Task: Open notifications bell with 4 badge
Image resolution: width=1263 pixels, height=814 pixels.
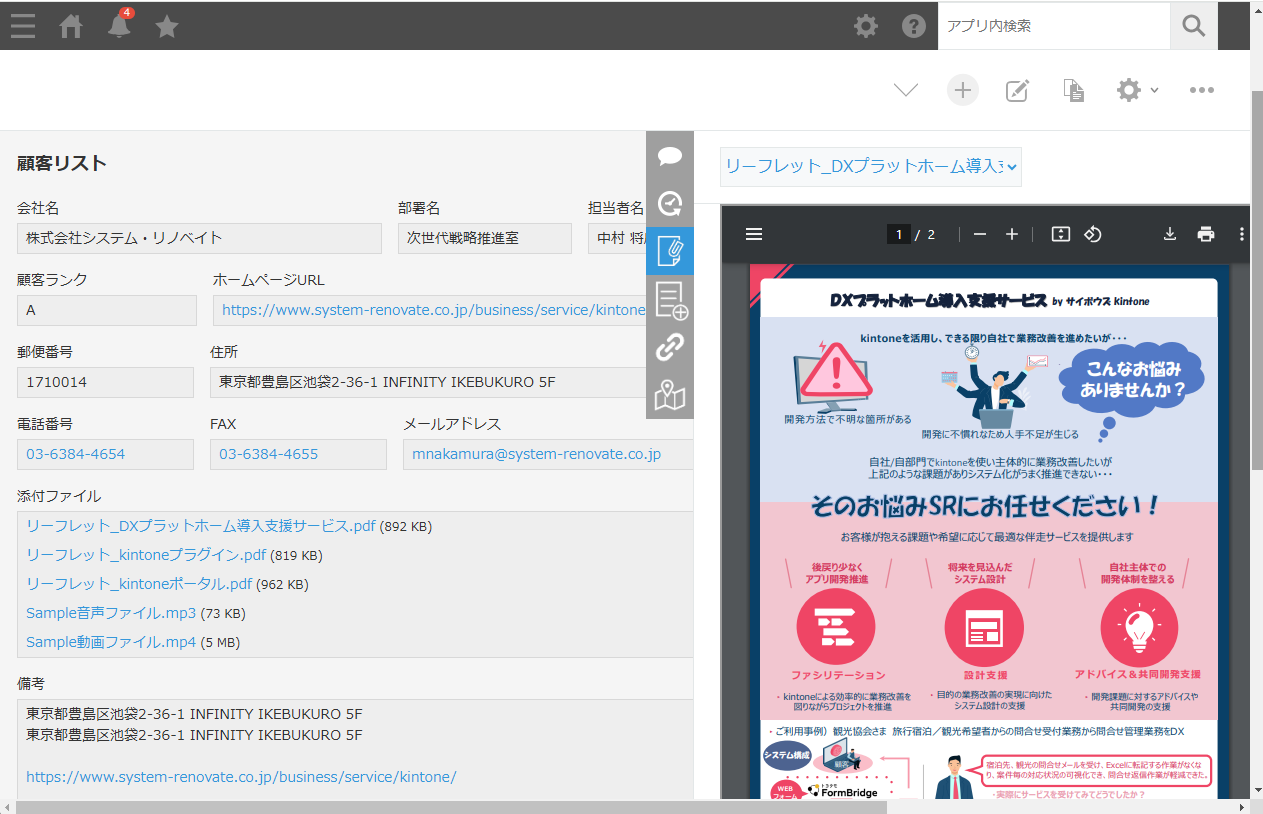Action: pos(120,24)
